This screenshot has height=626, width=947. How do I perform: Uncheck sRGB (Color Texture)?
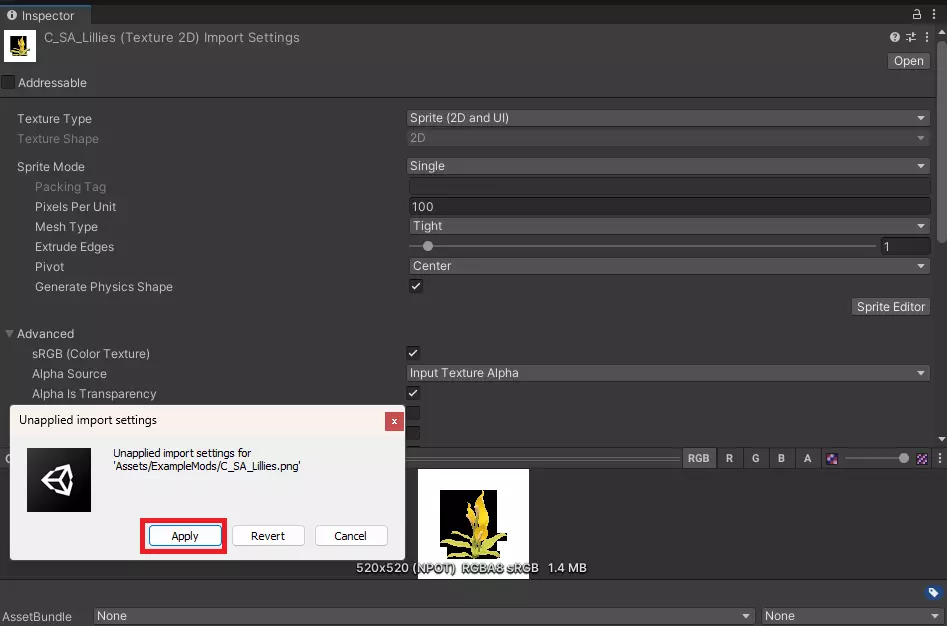click(413, 353)
